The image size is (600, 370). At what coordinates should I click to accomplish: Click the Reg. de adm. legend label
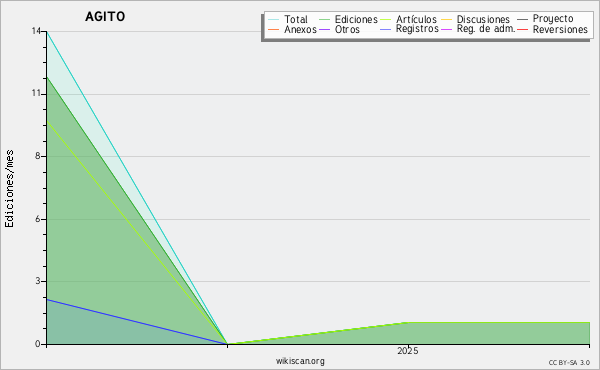(x=486, y=29)
